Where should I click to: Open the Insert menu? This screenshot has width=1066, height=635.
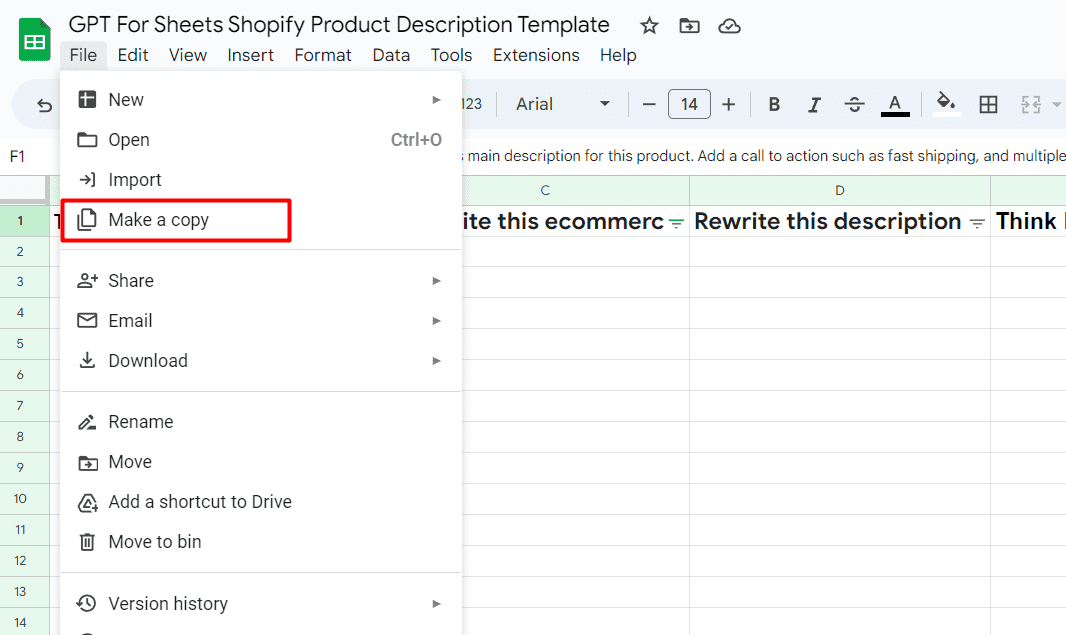[x=250, y=55]
